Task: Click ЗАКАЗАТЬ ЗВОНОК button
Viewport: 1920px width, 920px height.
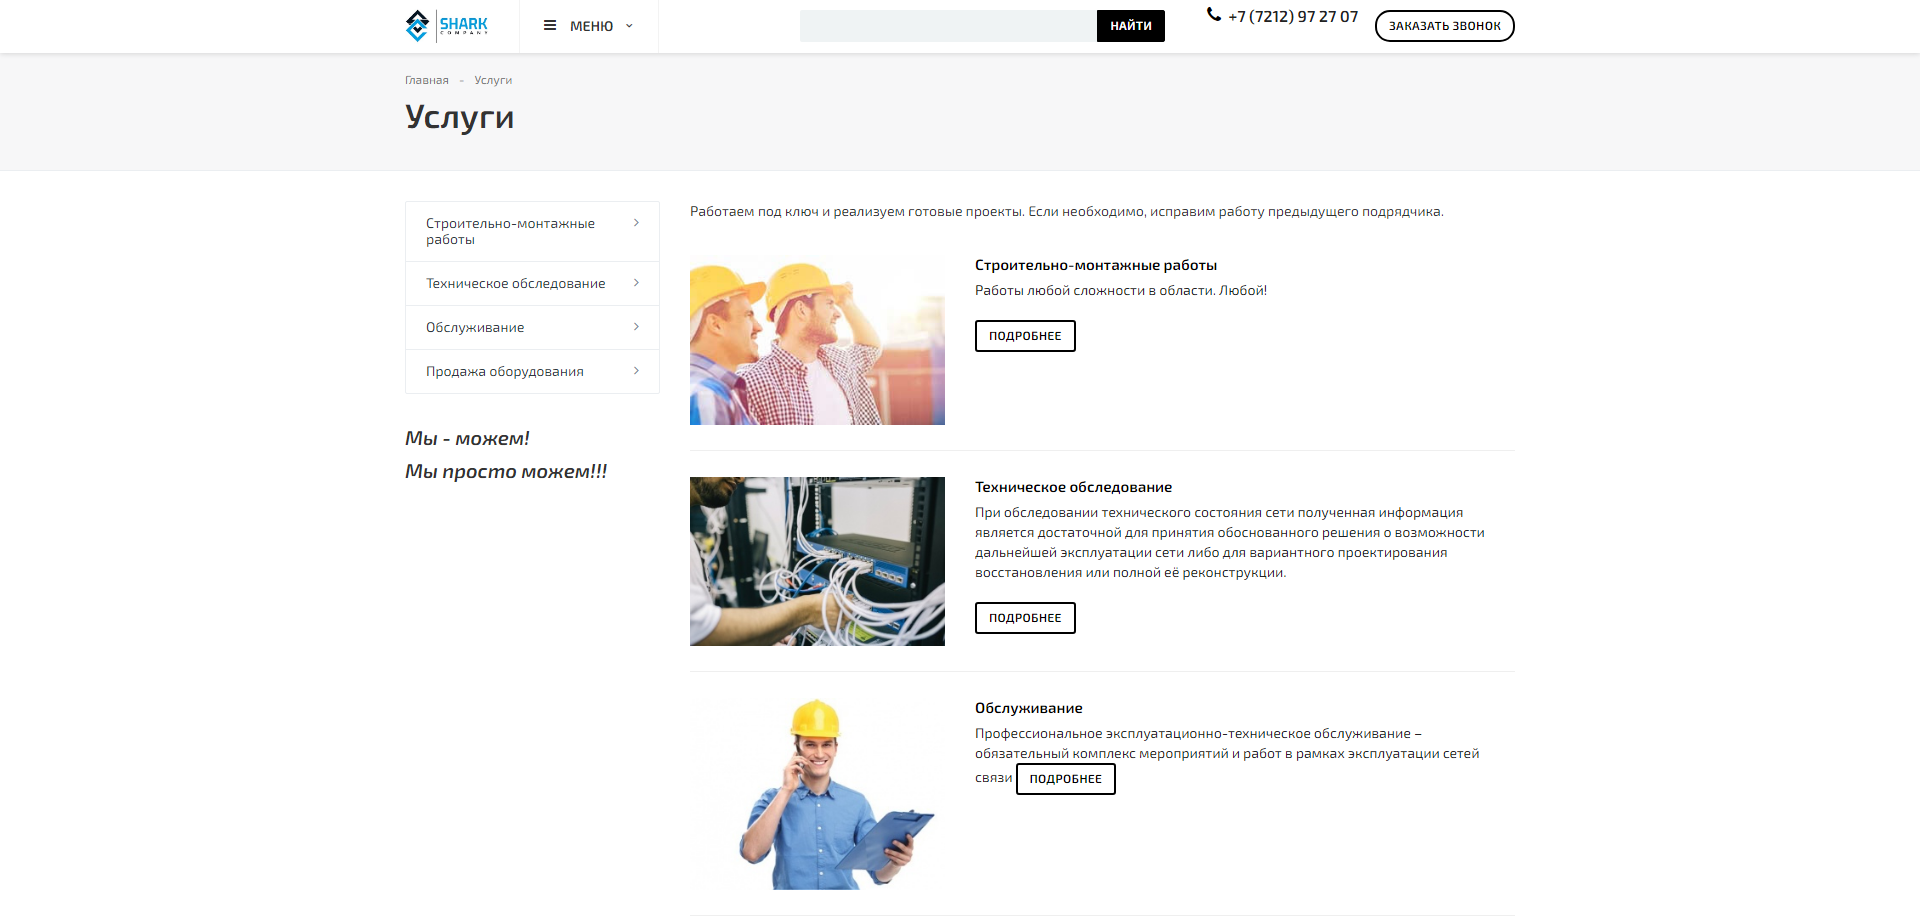Action: tap(1445, 26)
